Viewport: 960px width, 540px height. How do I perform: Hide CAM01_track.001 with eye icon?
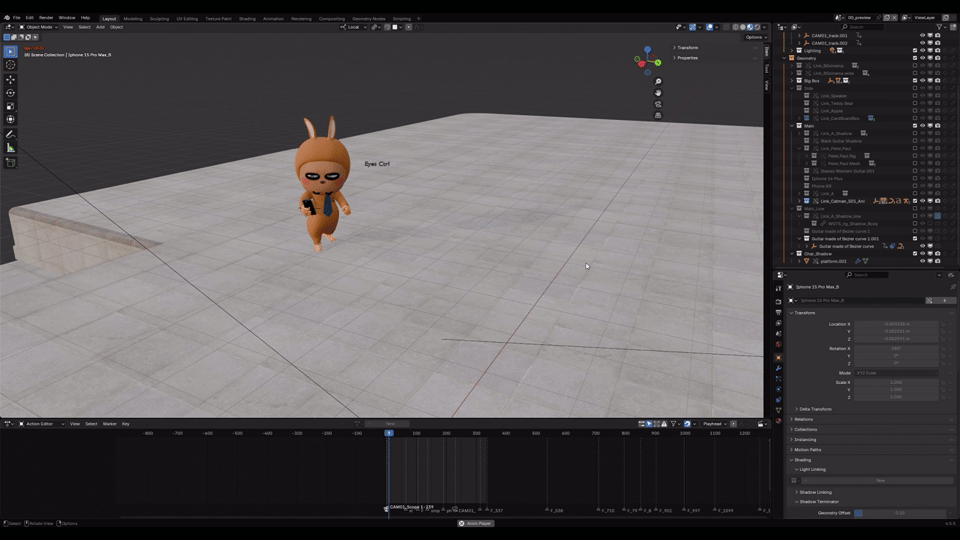click(x=923, y=36)
